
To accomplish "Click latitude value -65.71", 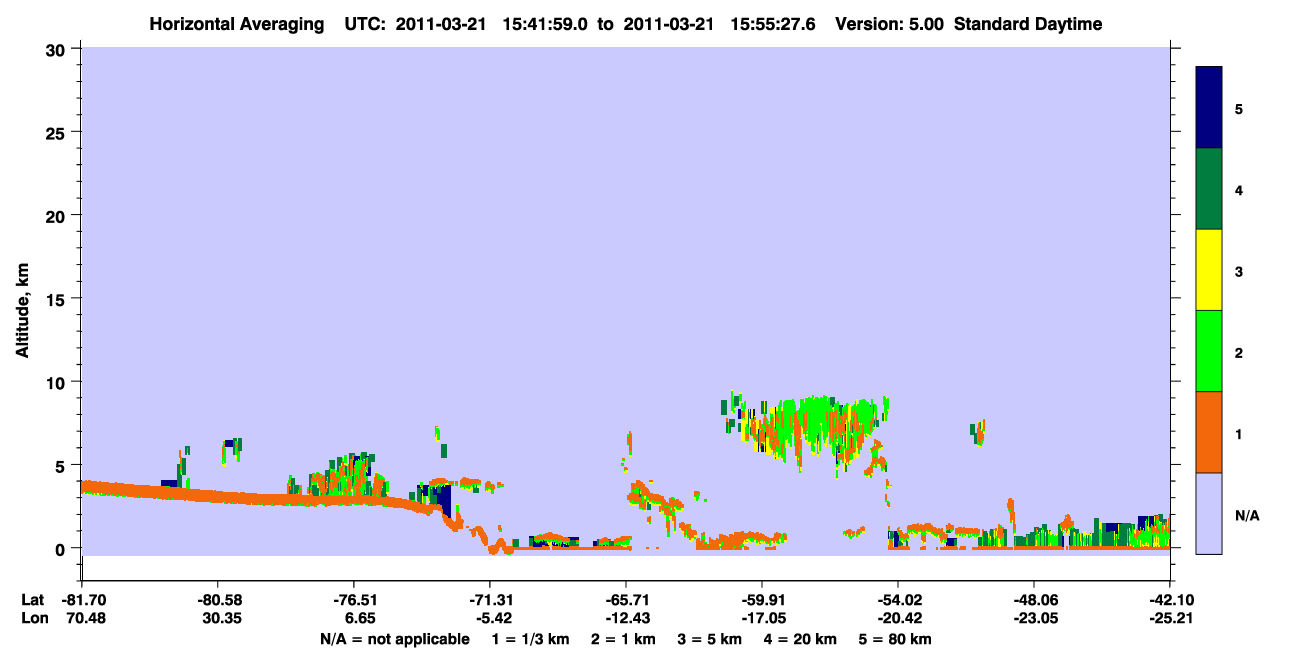I will pos(626,600).
